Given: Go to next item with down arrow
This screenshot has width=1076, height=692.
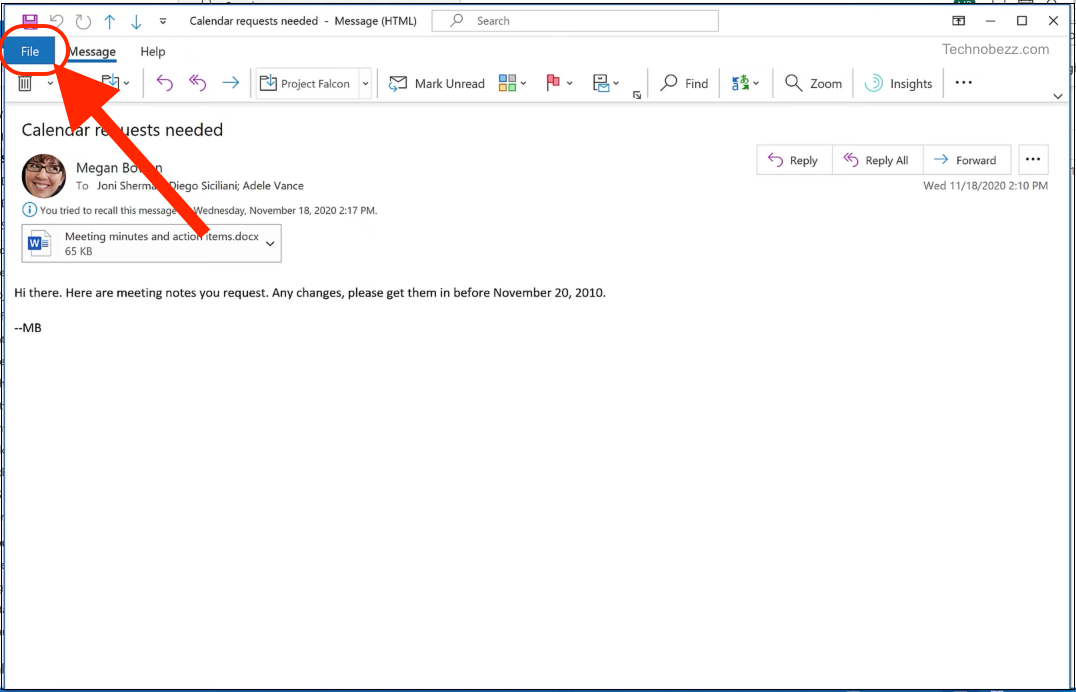Looking at the screenshot, I should (136, 21).
